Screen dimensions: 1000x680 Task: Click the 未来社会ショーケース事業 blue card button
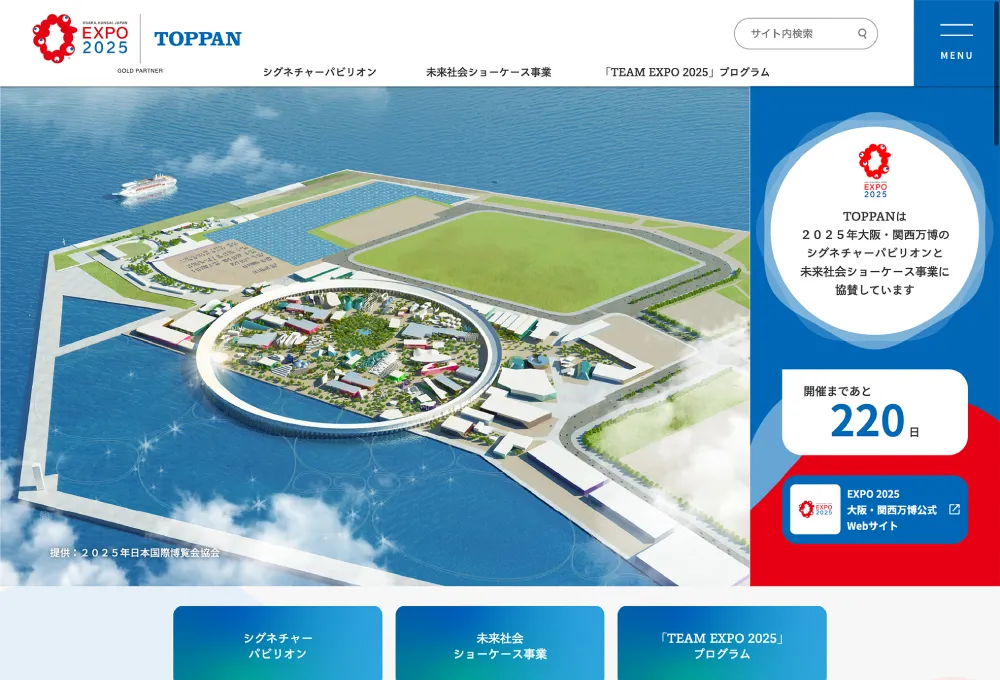(x=500, y=643)
